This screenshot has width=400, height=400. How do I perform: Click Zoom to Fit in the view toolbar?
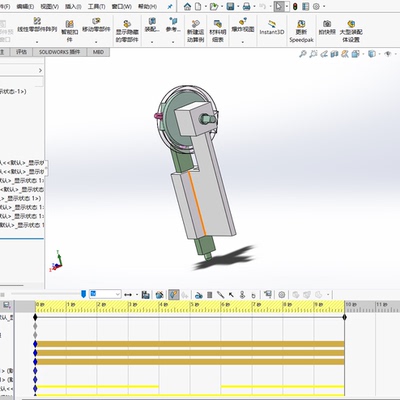pos(302,54)
